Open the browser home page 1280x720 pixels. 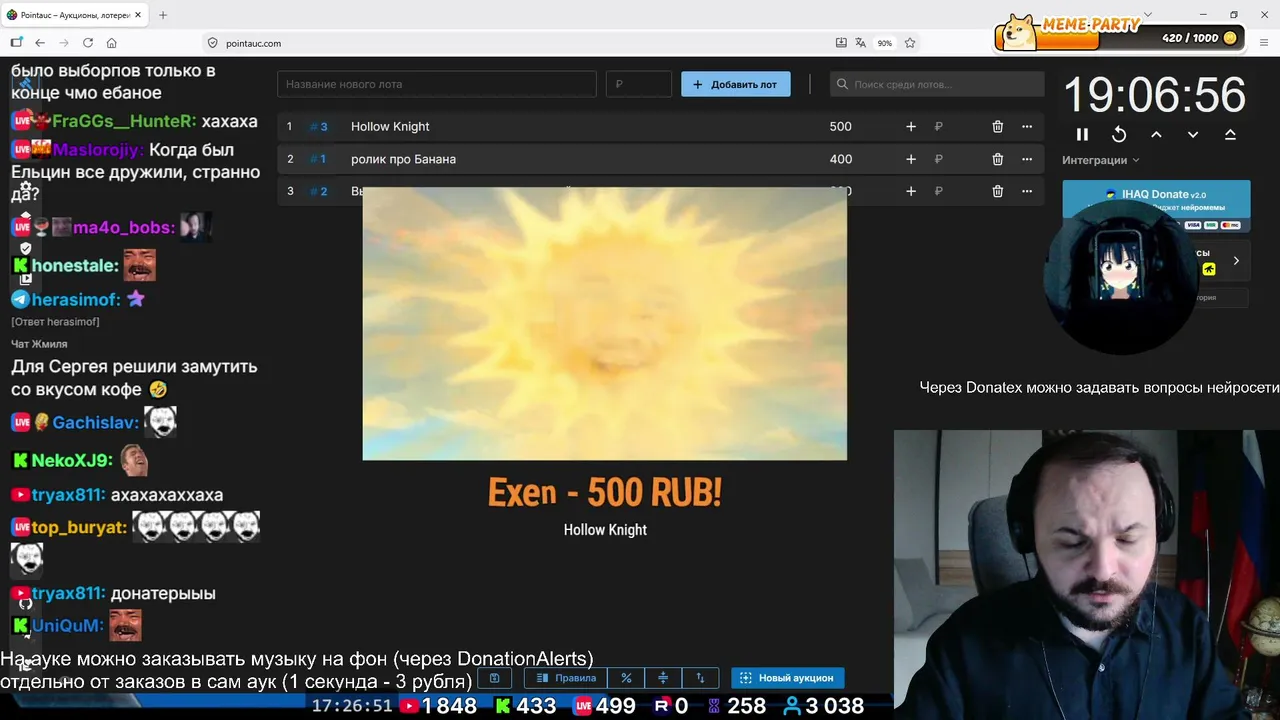112,43
